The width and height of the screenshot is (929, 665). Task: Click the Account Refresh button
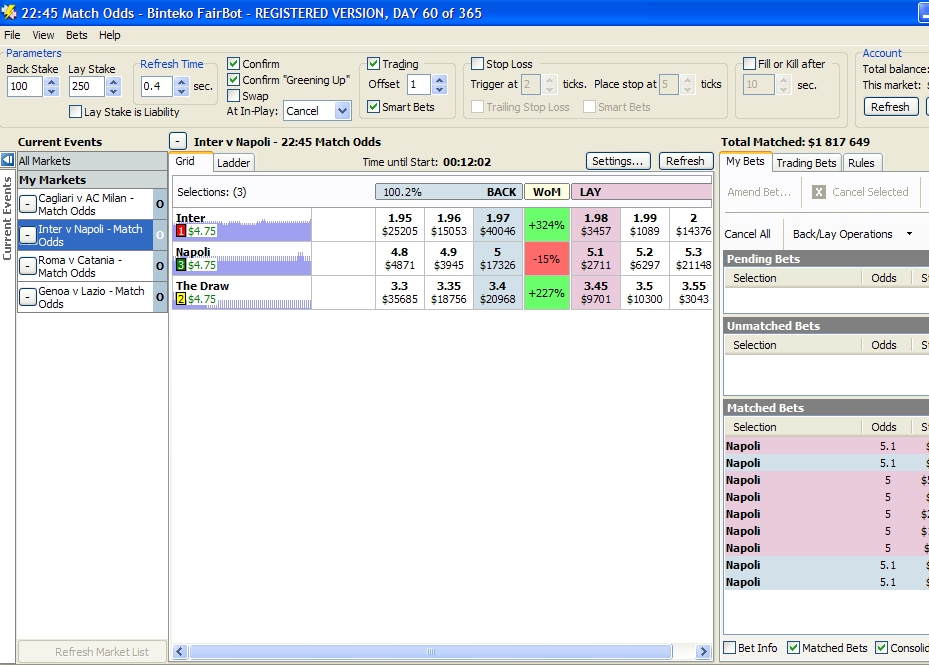(890, 107)
